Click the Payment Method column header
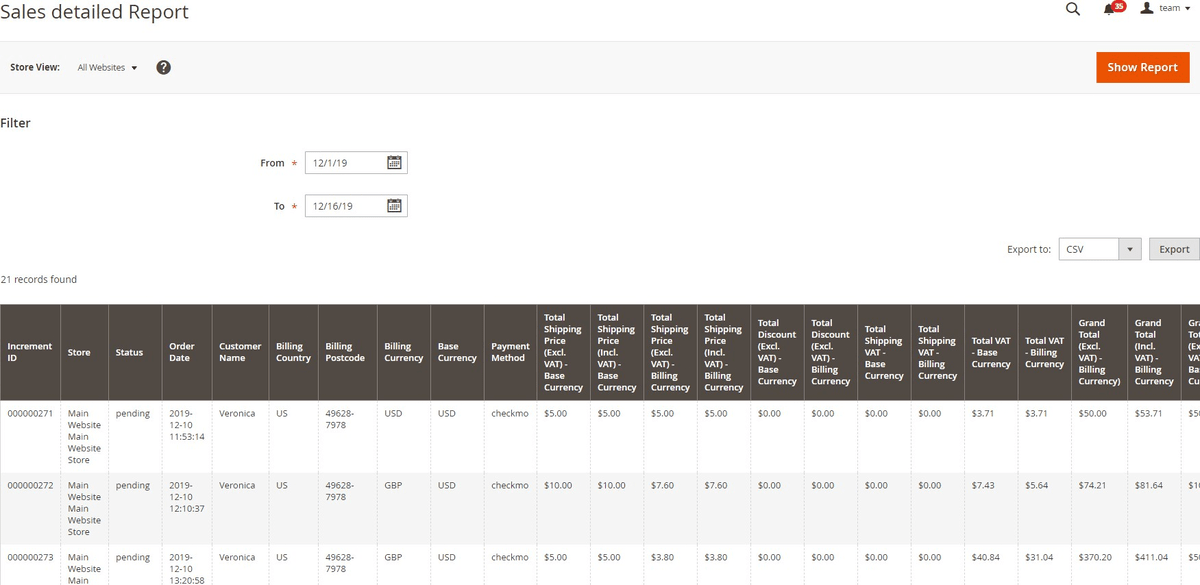This screenshot has height=585, width=1200. (510, 352)
